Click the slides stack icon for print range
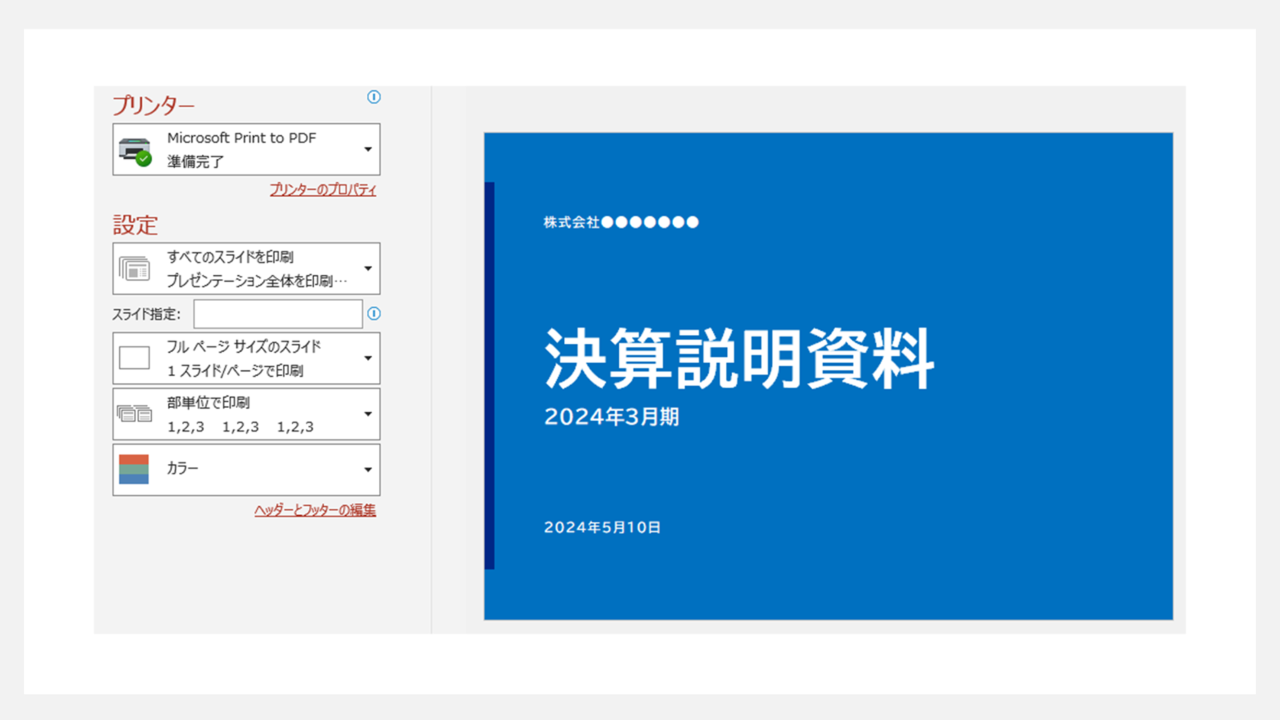Viewport: 1280px width, 720px height. [x=135, y=269]
